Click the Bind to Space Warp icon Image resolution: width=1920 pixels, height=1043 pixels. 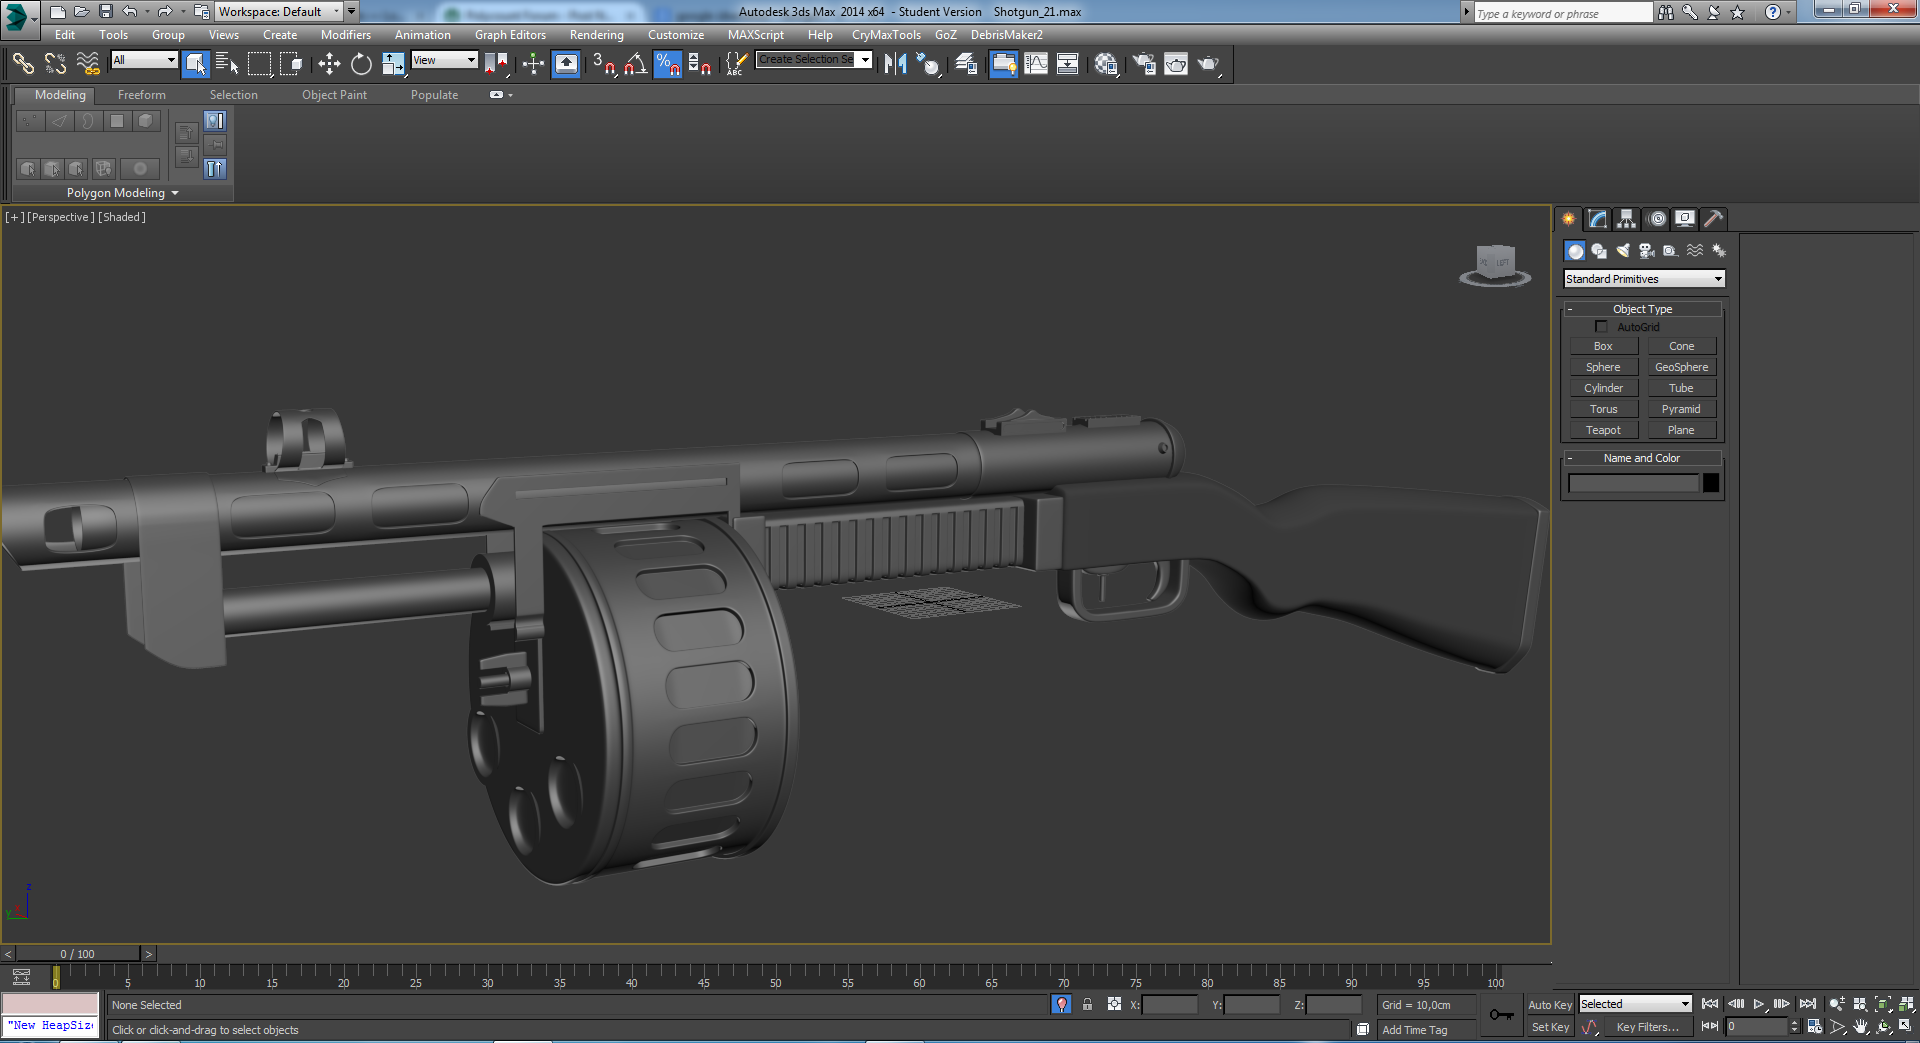point(88,64)
